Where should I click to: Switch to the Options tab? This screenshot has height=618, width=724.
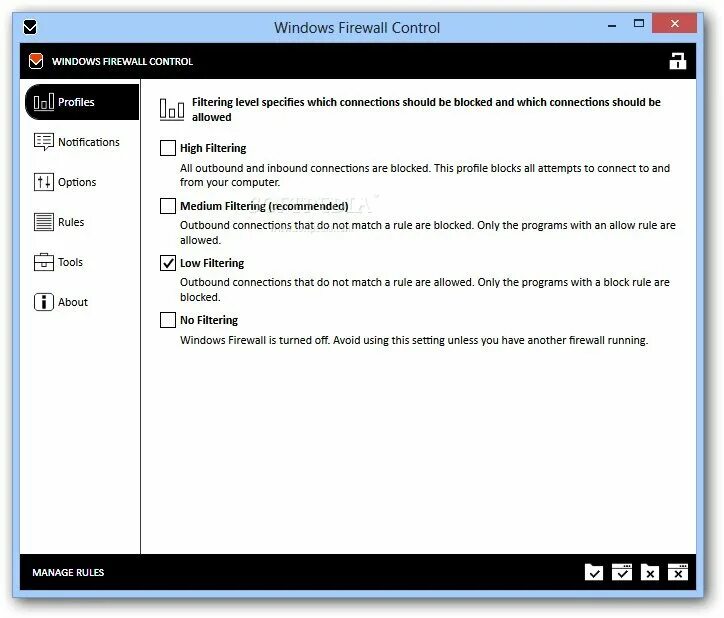[x=65, y=182]
